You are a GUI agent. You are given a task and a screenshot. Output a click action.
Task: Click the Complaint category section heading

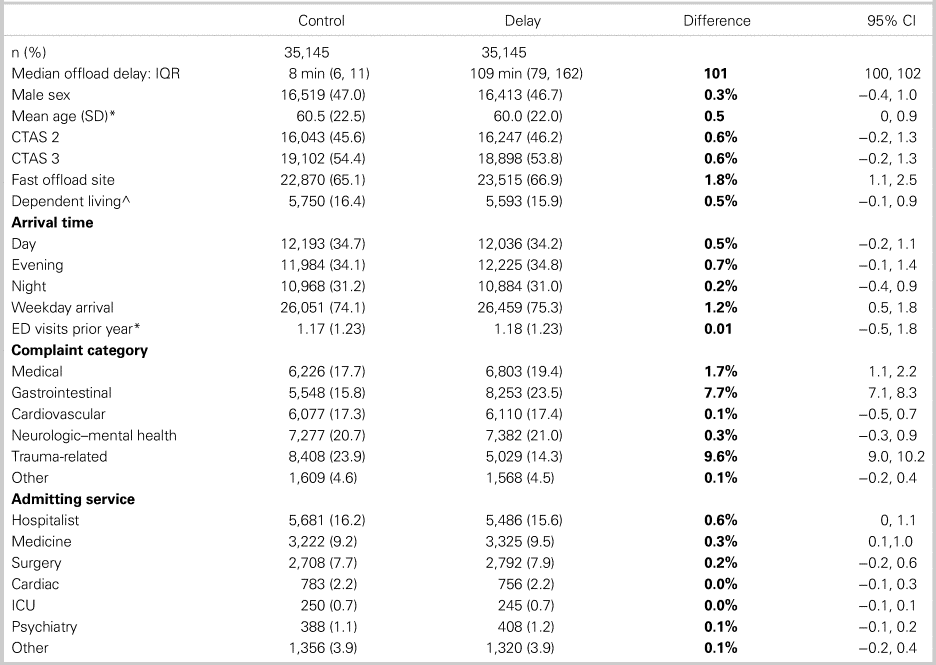[x=80, y=350]
